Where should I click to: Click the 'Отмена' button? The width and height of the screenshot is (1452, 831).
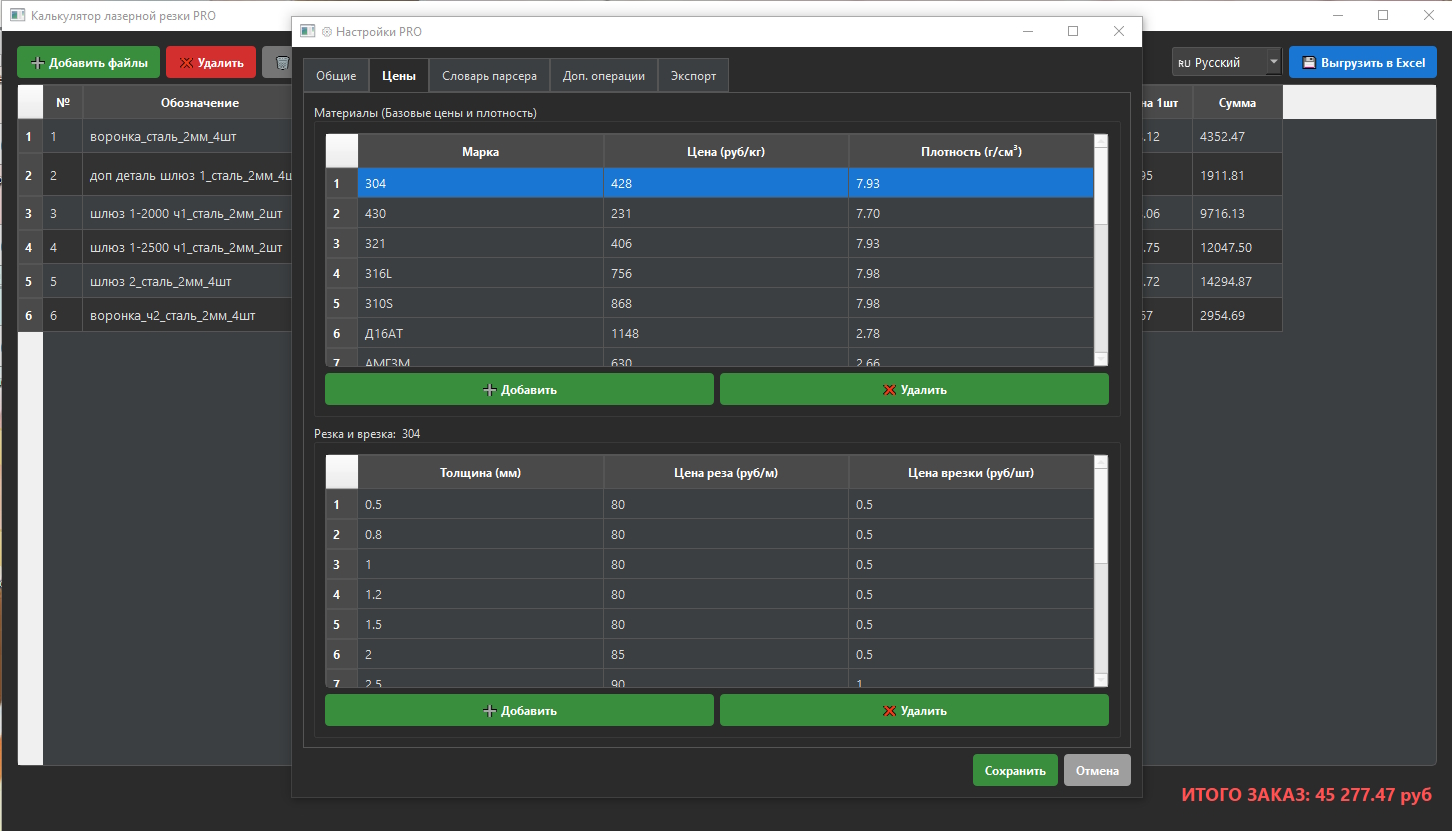click(1097, 771)
